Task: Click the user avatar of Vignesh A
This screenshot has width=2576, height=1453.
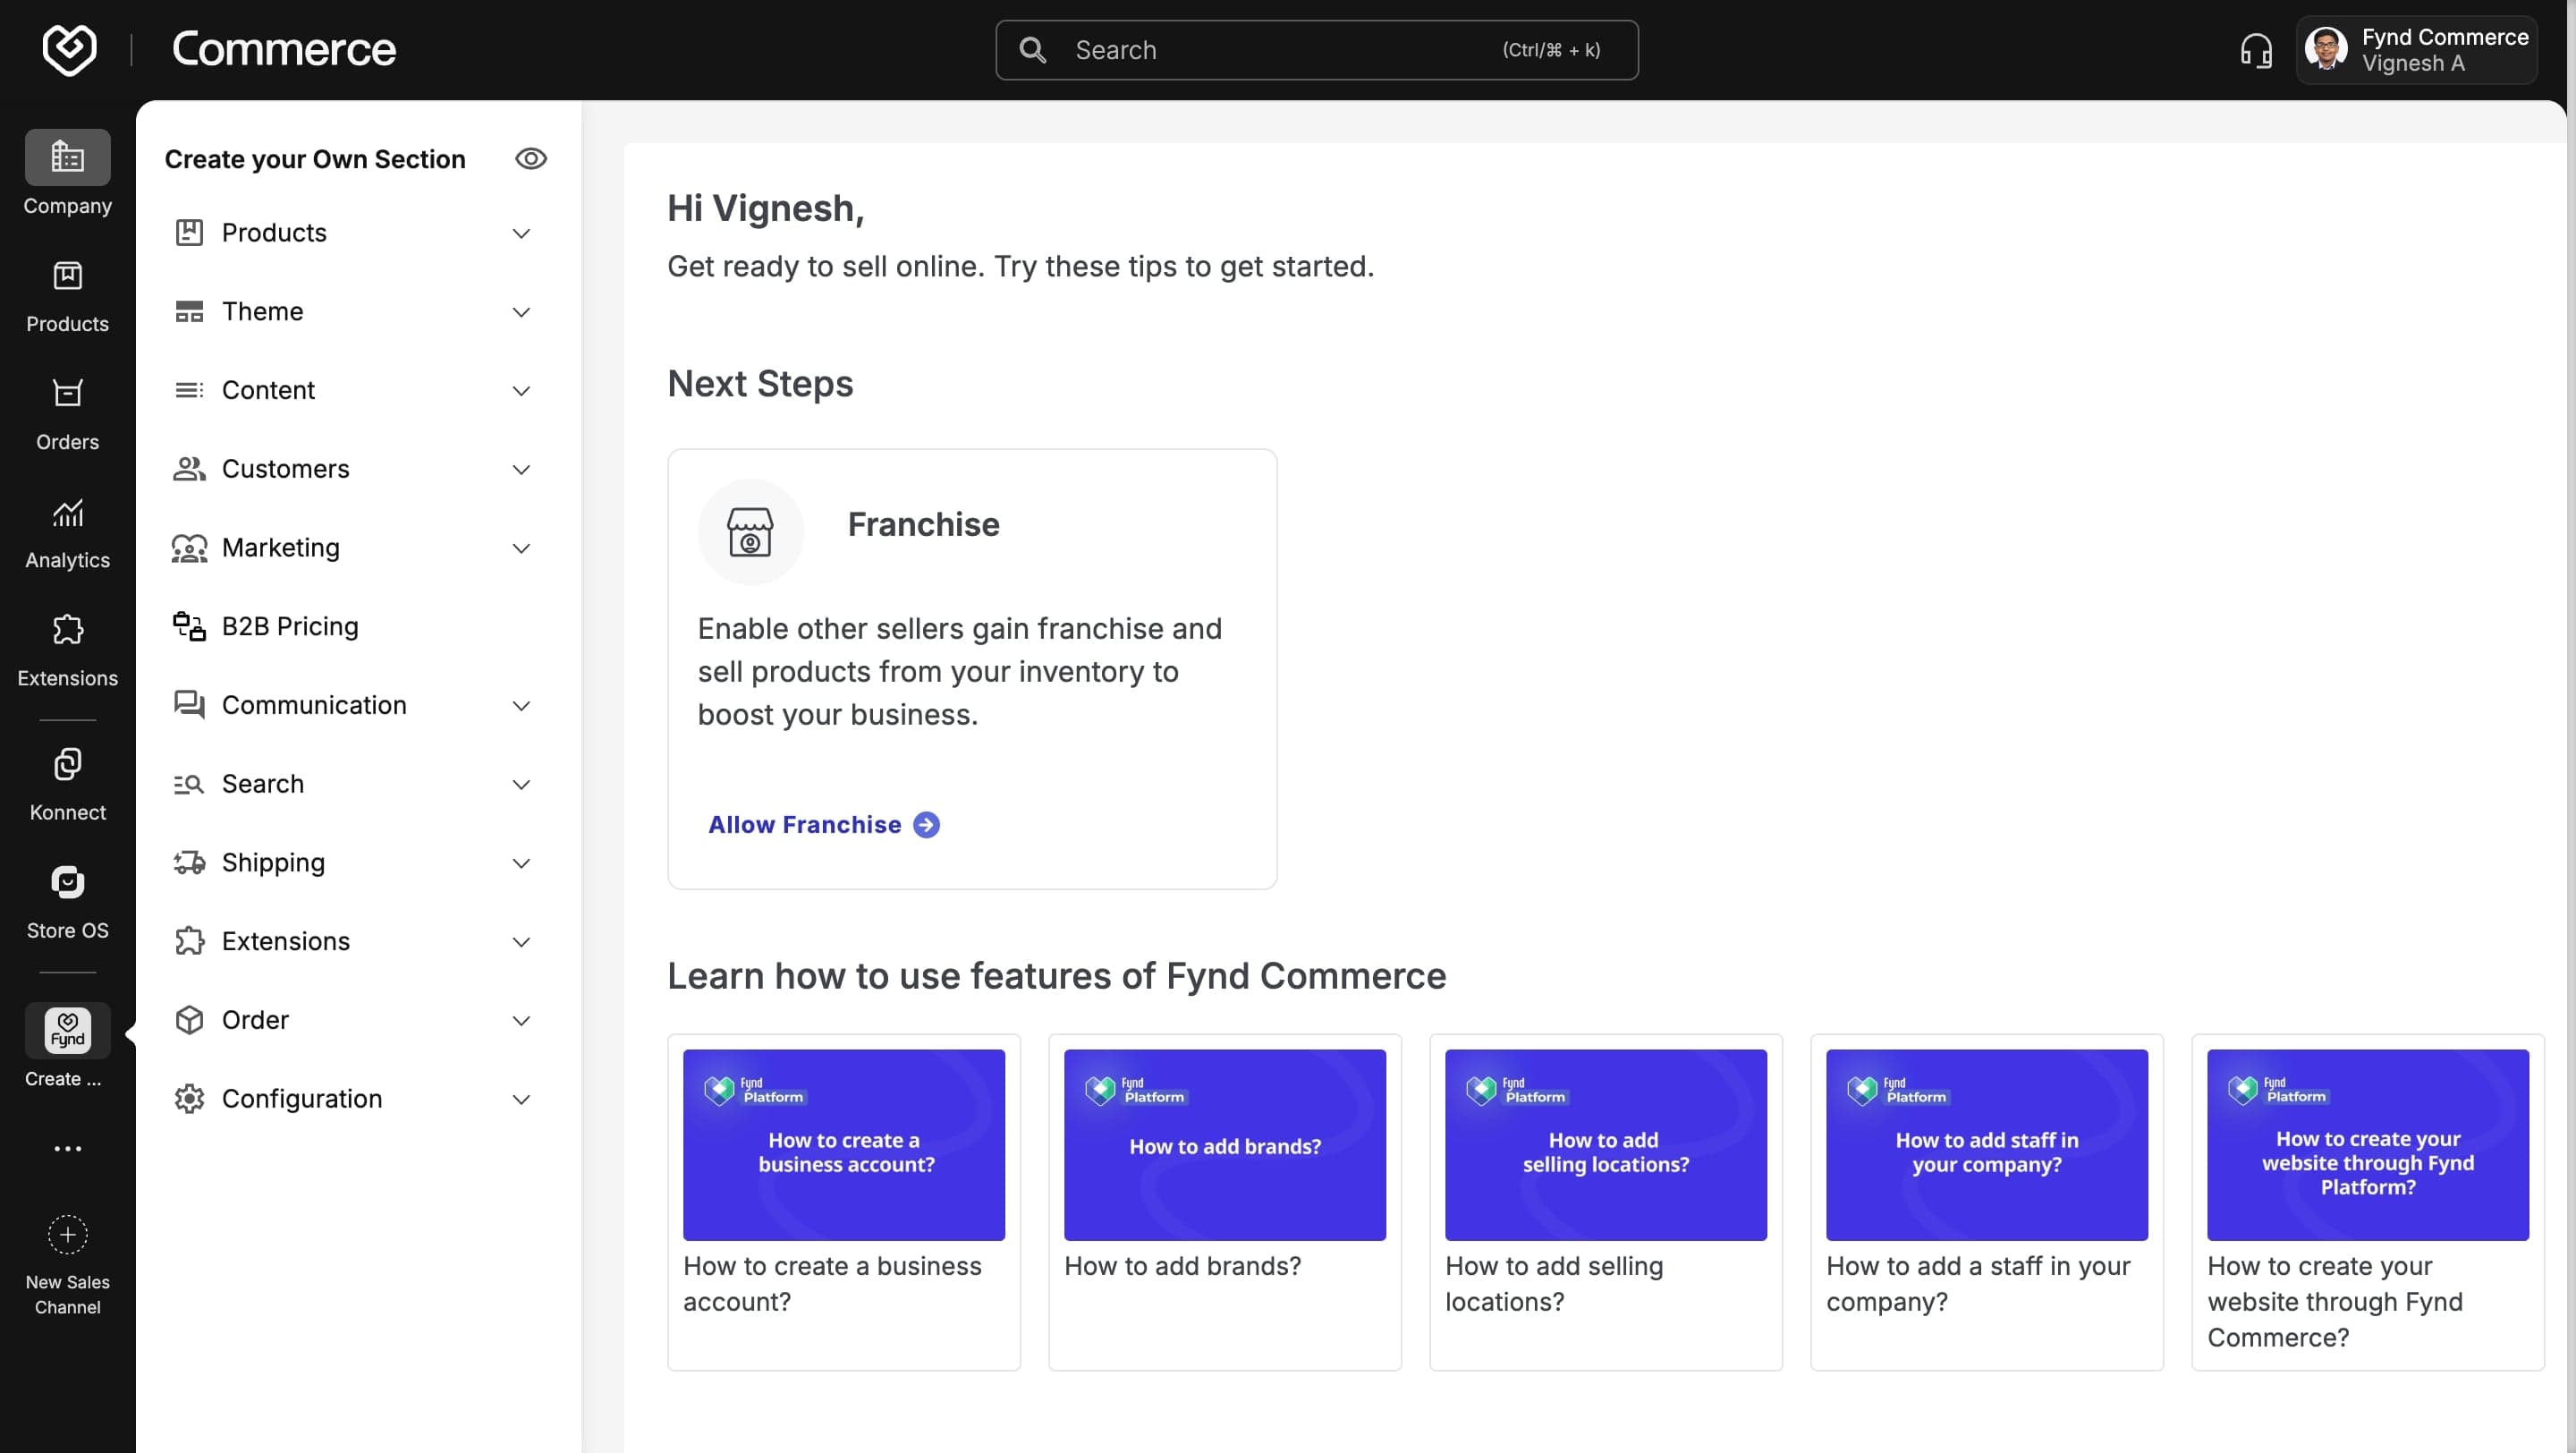Action: click(x=2326, y=49)
